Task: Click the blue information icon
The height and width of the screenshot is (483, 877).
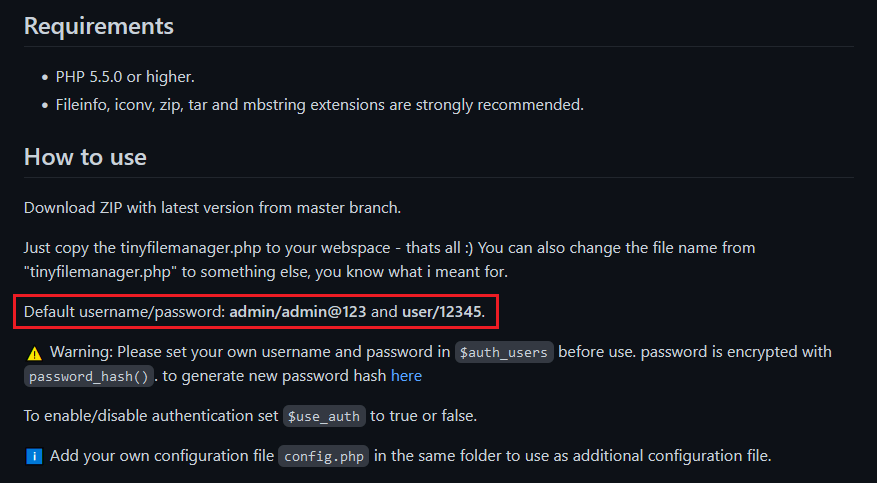Action: (x=34, y=456)
